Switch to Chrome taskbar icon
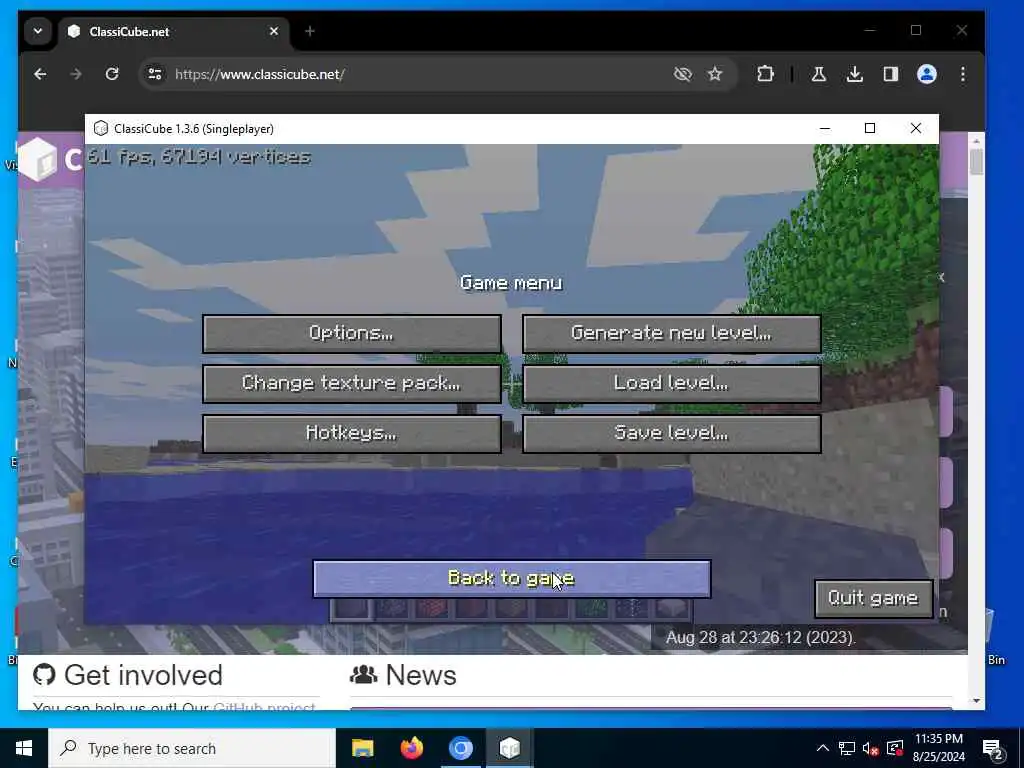Viewport: 1024px width, 768px height. click(460, 748)
